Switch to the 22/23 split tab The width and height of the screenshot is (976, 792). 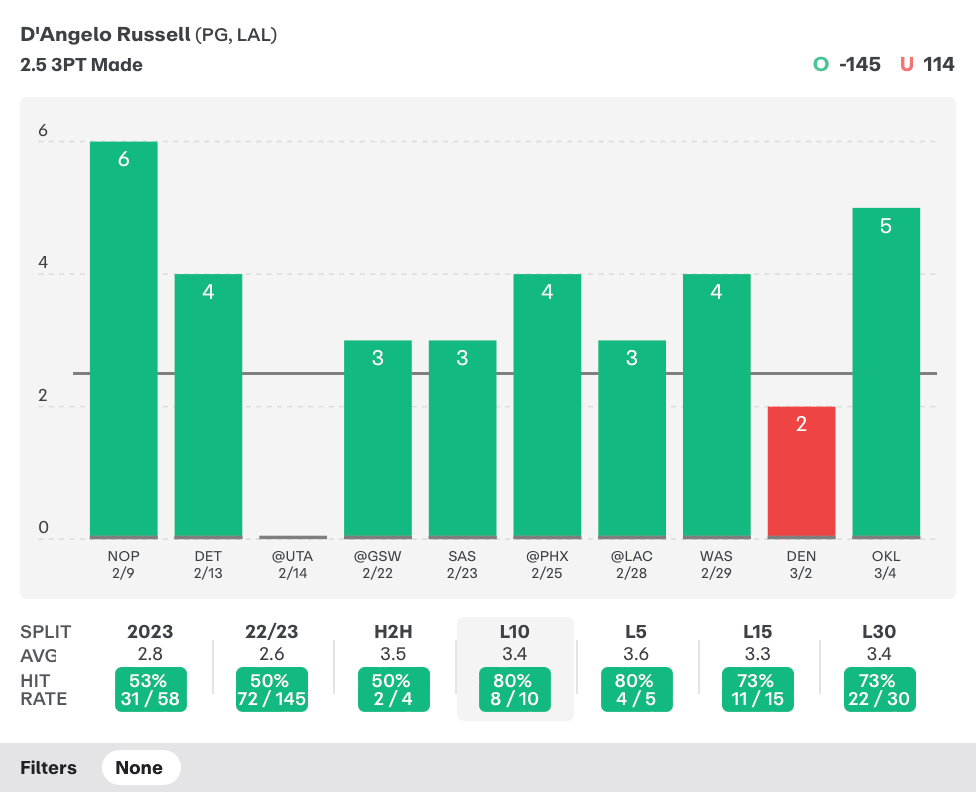tap(271, 631)
